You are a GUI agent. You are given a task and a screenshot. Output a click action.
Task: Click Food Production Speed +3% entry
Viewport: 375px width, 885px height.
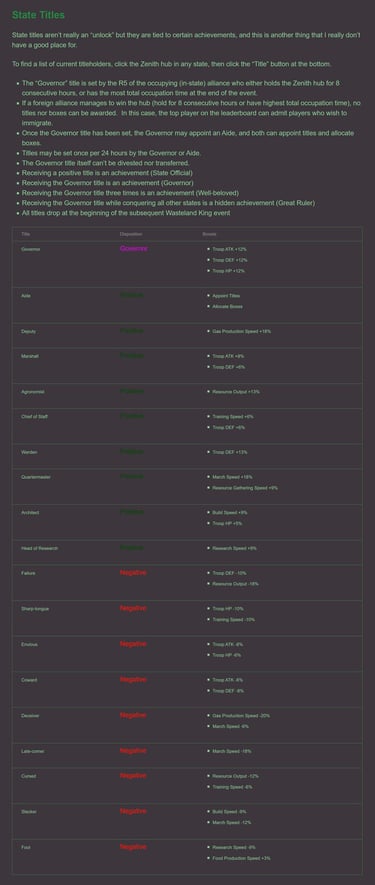pyautogui.click(x=241, y=858)
